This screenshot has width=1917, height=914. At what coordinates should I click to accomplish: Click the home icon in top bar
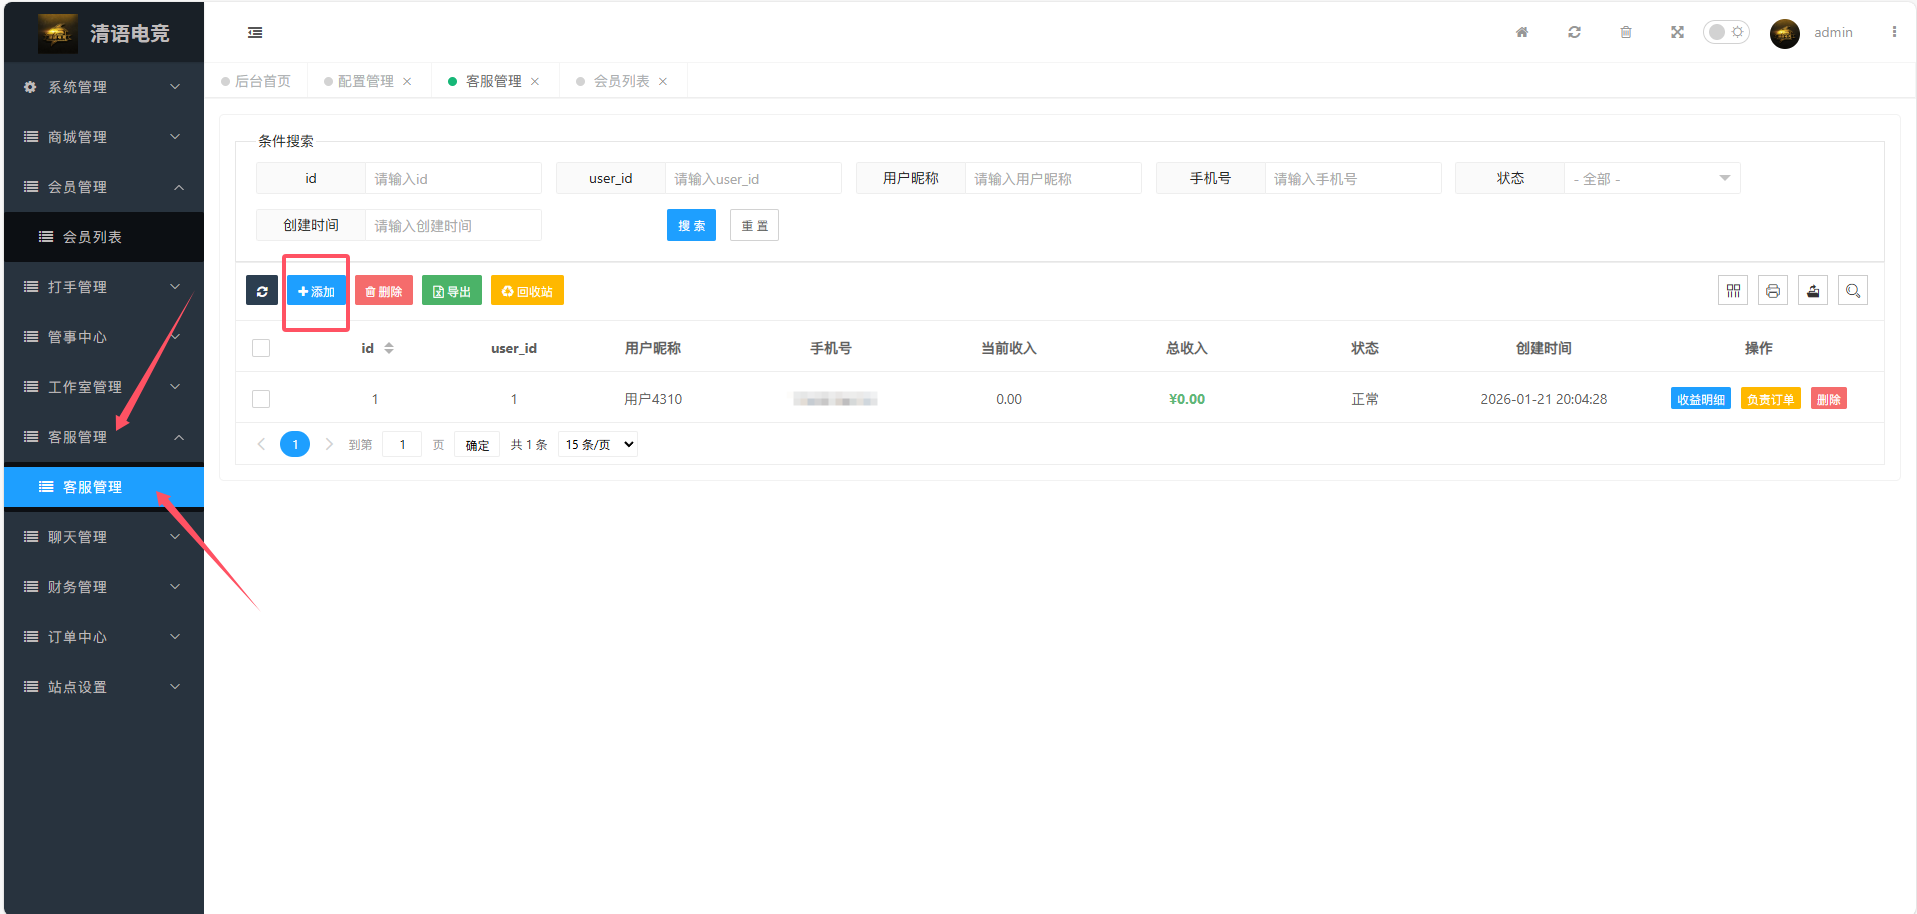[1522, 32]
